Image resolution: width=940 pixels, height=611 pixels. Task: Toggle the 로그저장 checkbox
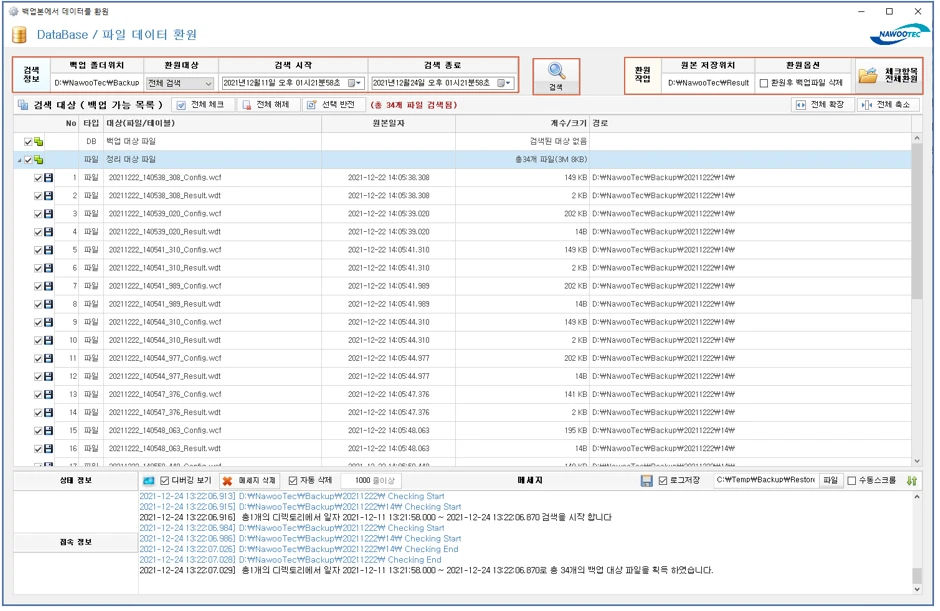663,481
